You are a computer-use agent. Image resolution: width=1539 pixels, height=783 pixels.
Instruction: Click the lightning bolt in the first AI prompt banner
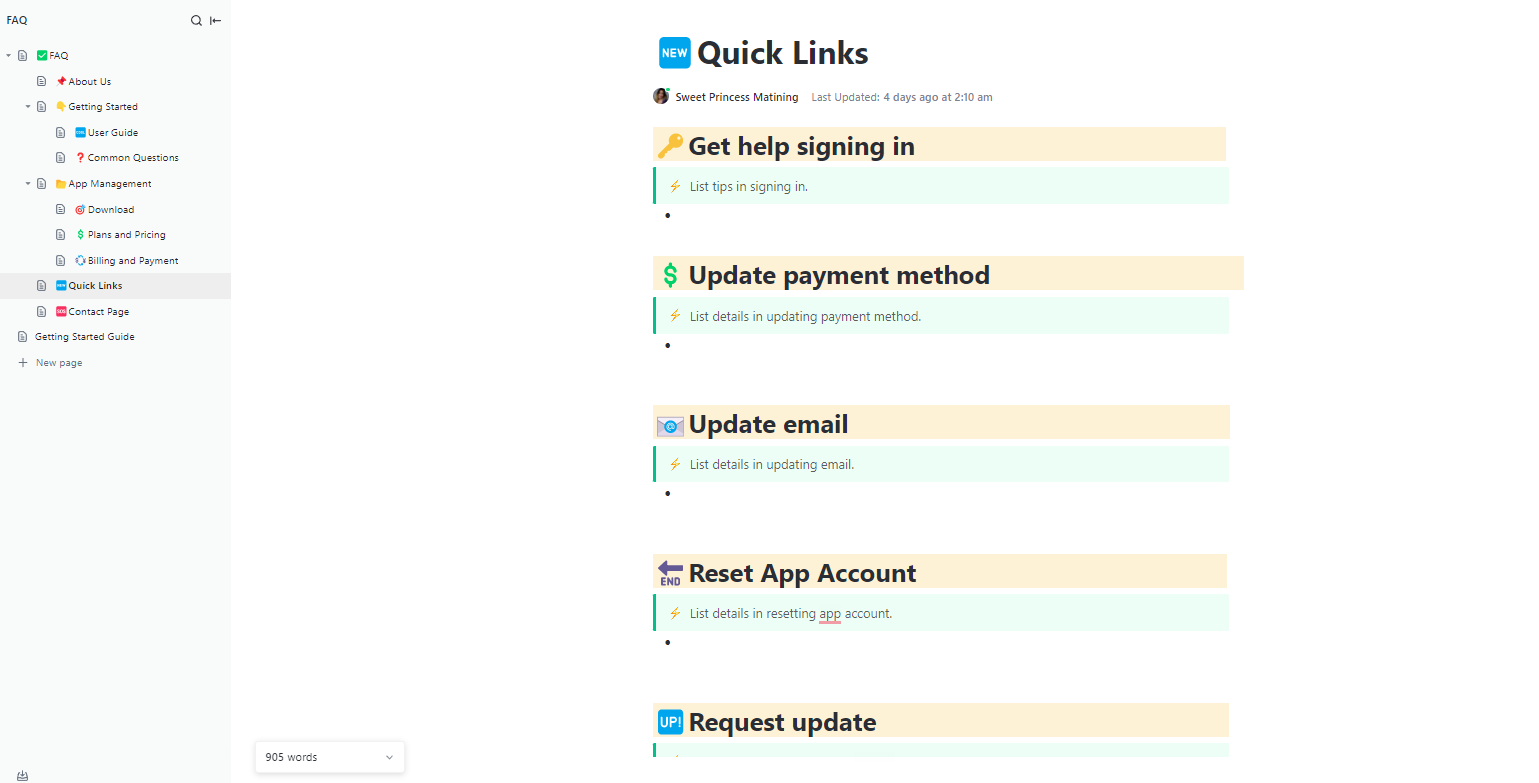click(x=674, y=185)
